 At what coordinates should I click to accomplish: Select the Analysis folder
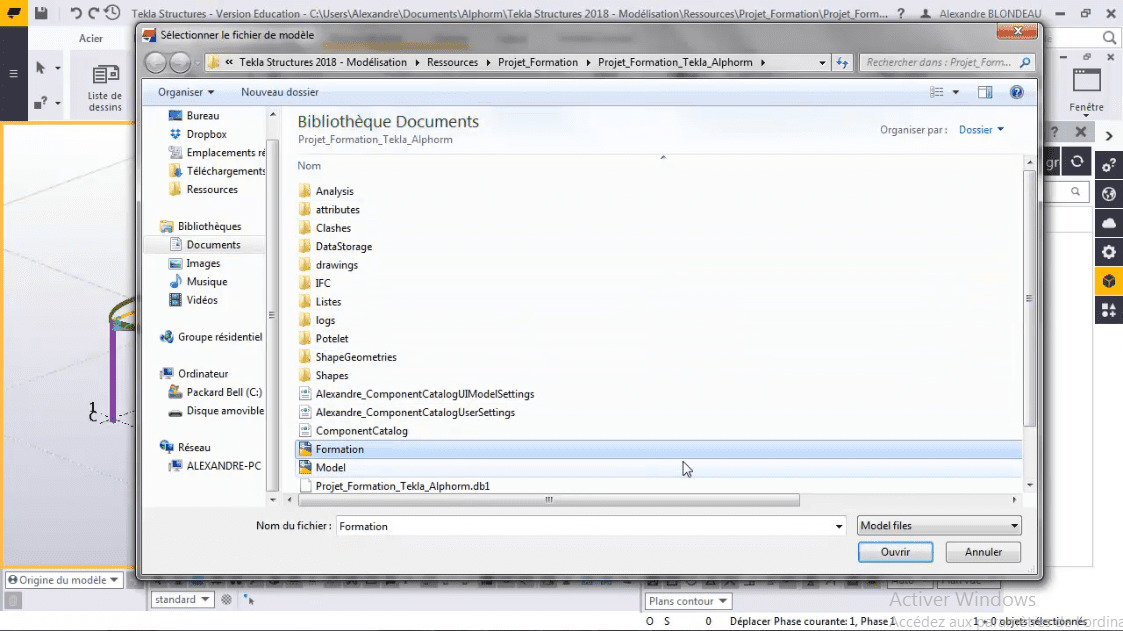(334, 191)
